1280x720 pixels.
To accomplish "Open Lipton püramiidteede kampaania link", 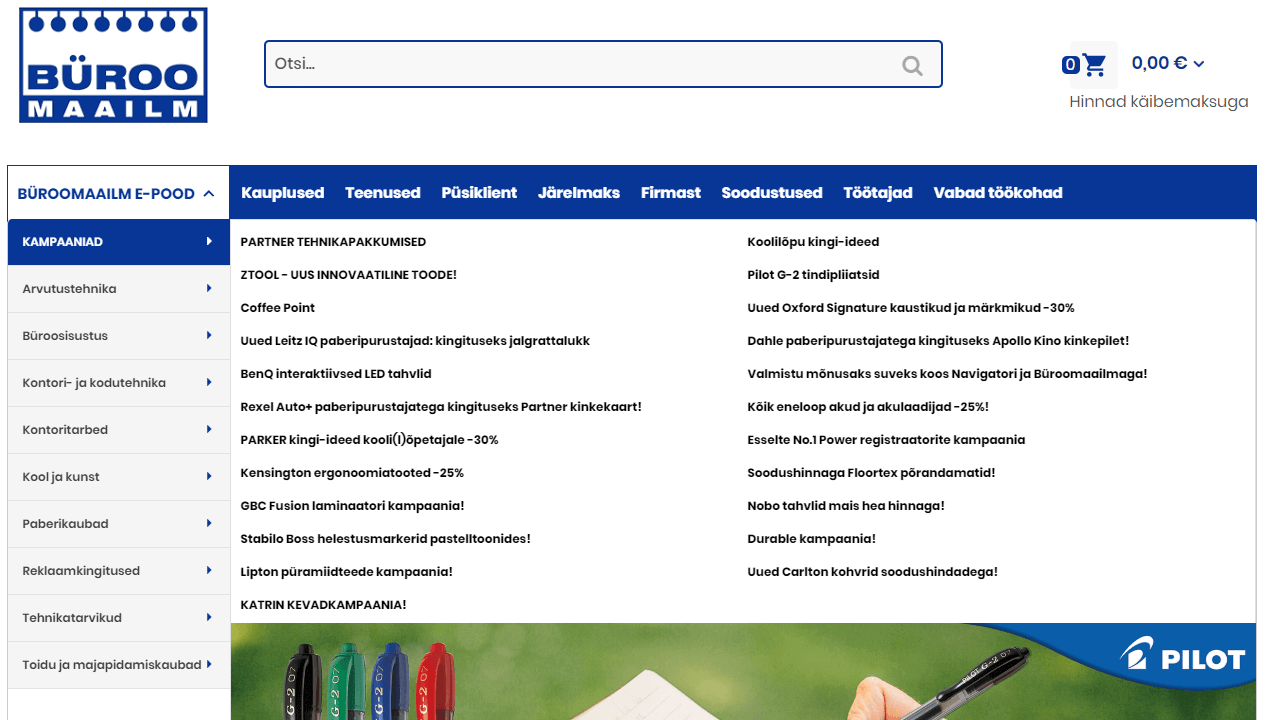I will 347,572.
